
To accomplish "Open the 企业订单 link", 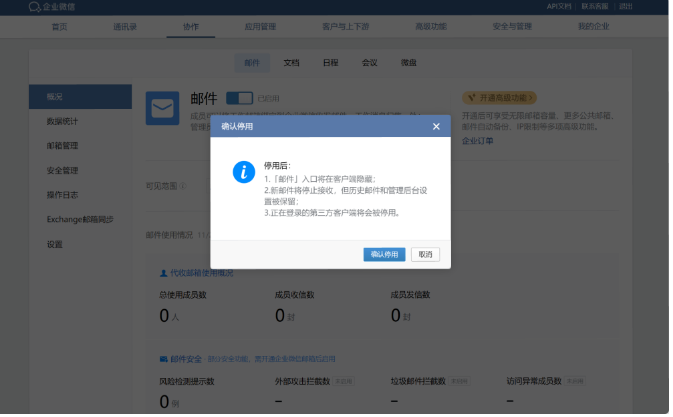I will (x=477, y=141).
